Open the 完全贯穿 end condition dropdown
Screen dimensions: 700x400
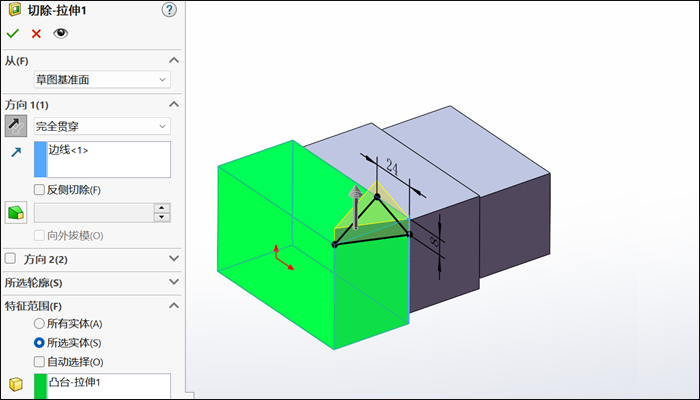tap(102, 126)
